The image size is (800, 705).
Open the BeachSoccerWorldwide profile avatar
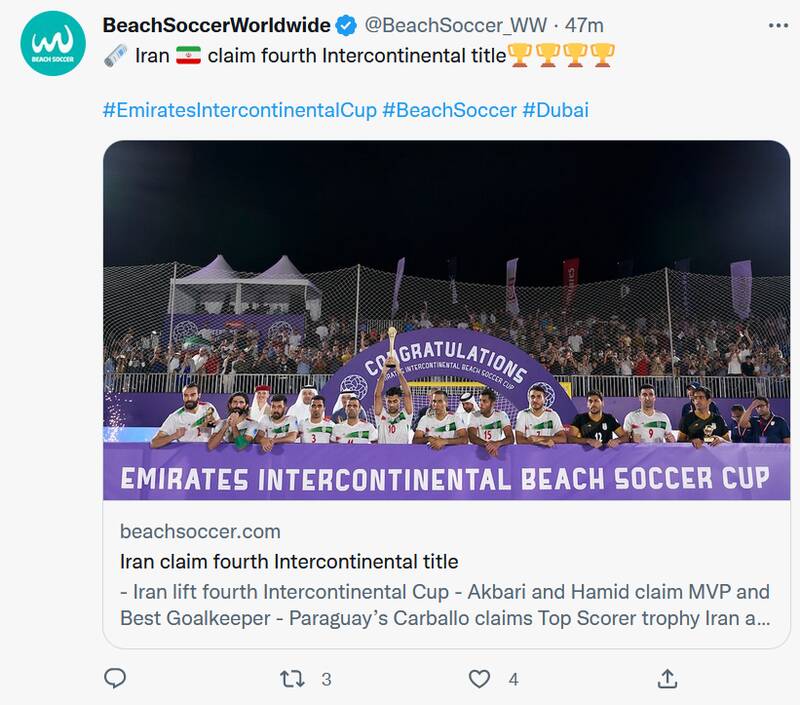[x=52, y=43]
